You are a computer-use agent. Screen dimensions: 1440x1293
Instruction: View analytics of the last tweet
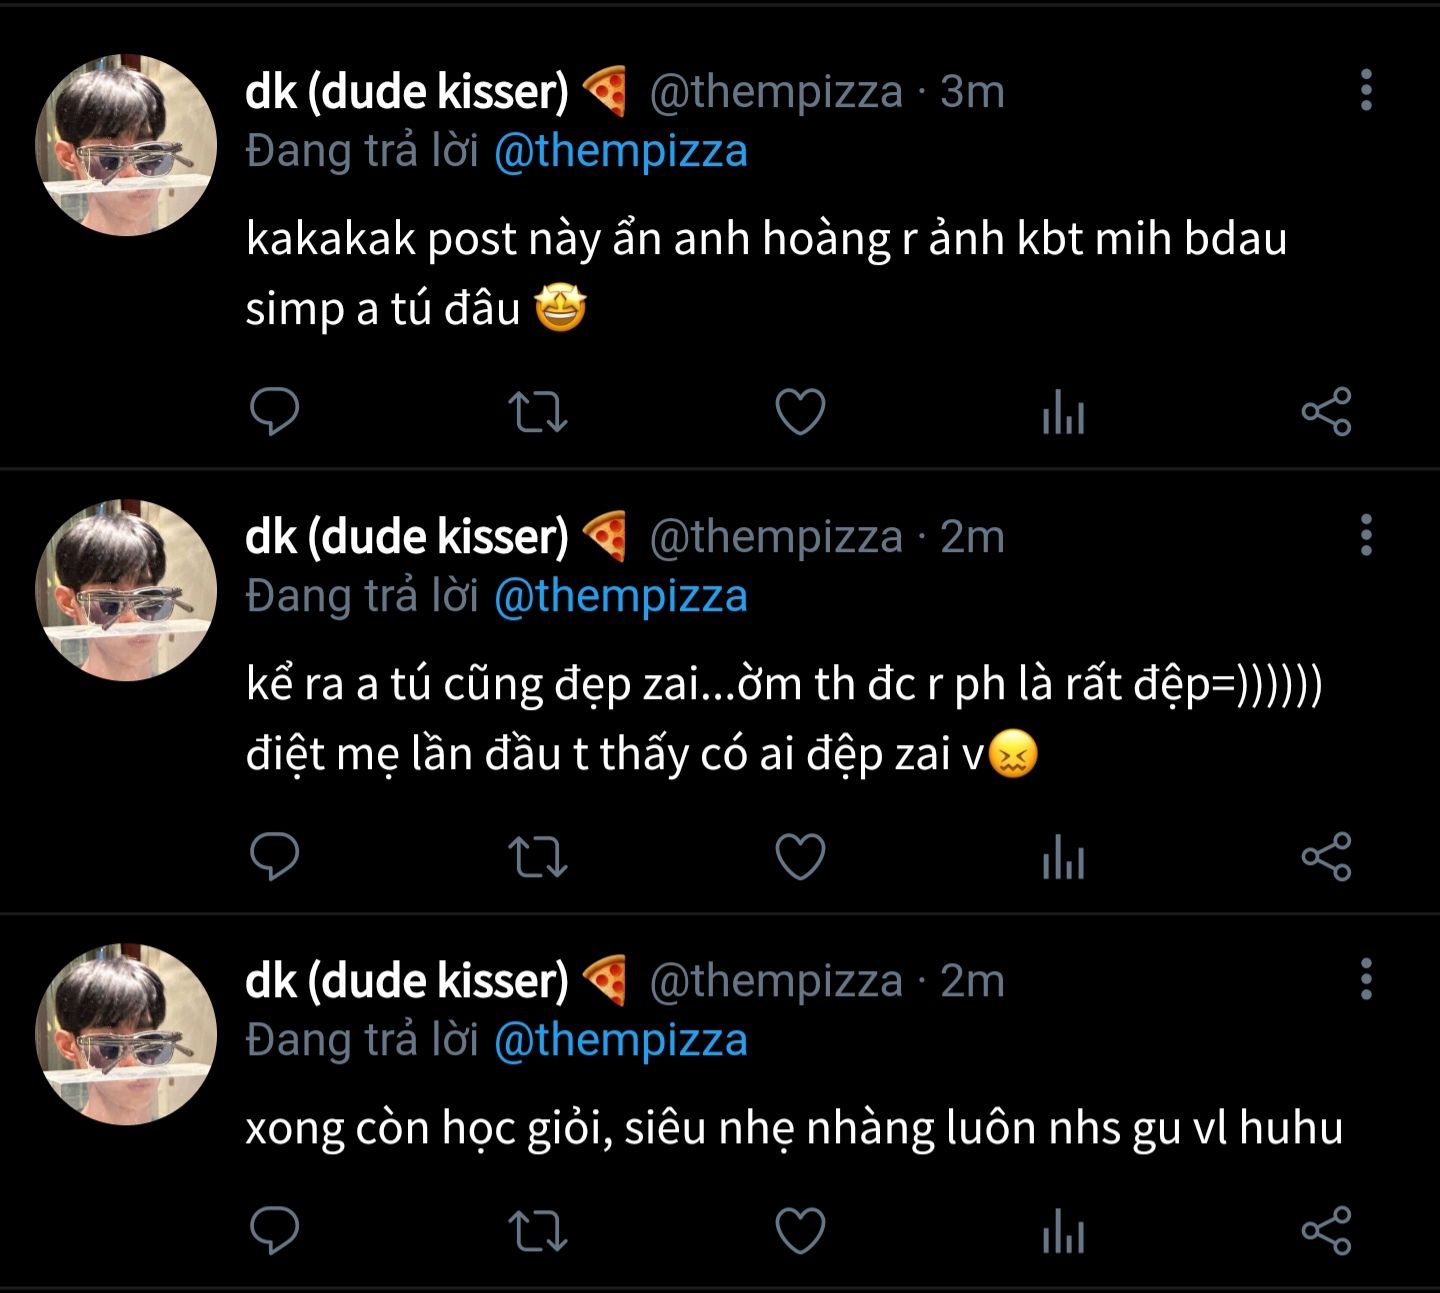click(x=1063, y=1230)
